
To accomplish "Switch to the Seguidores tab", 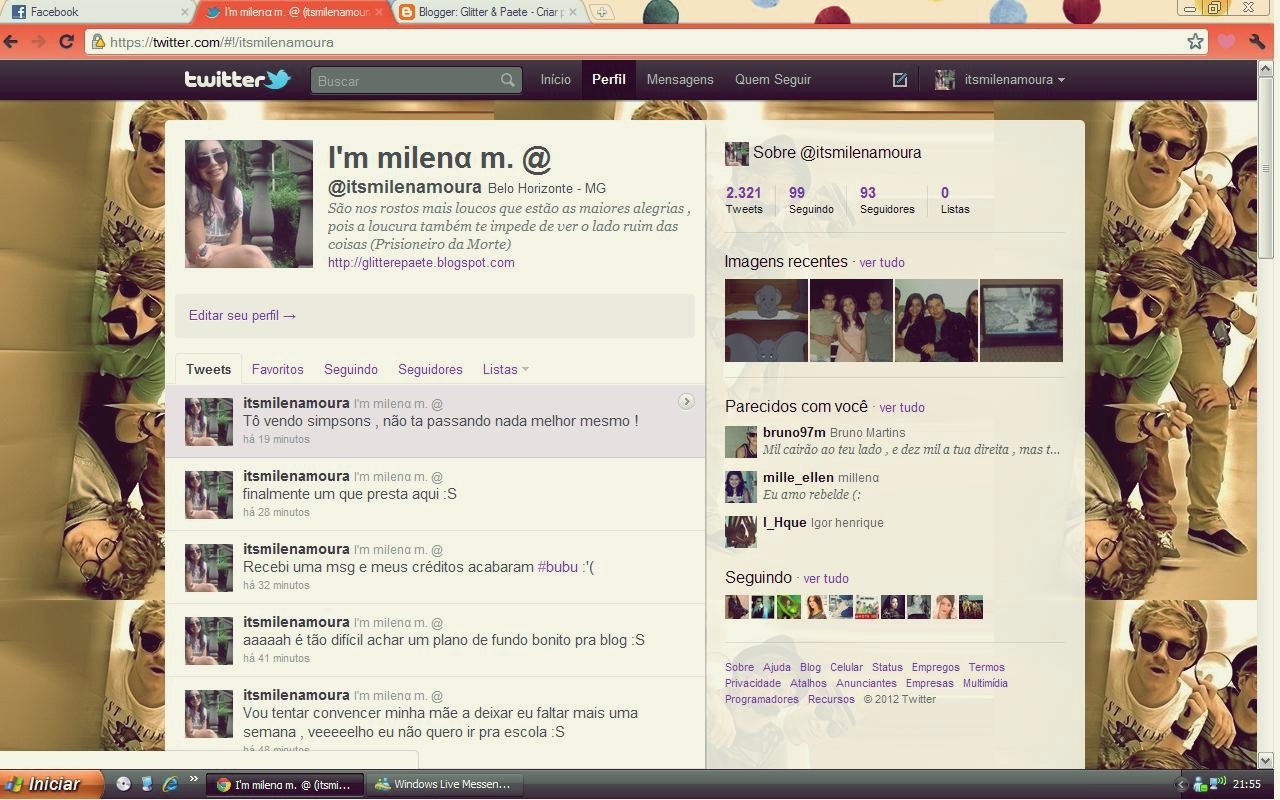I will point(430,369).
